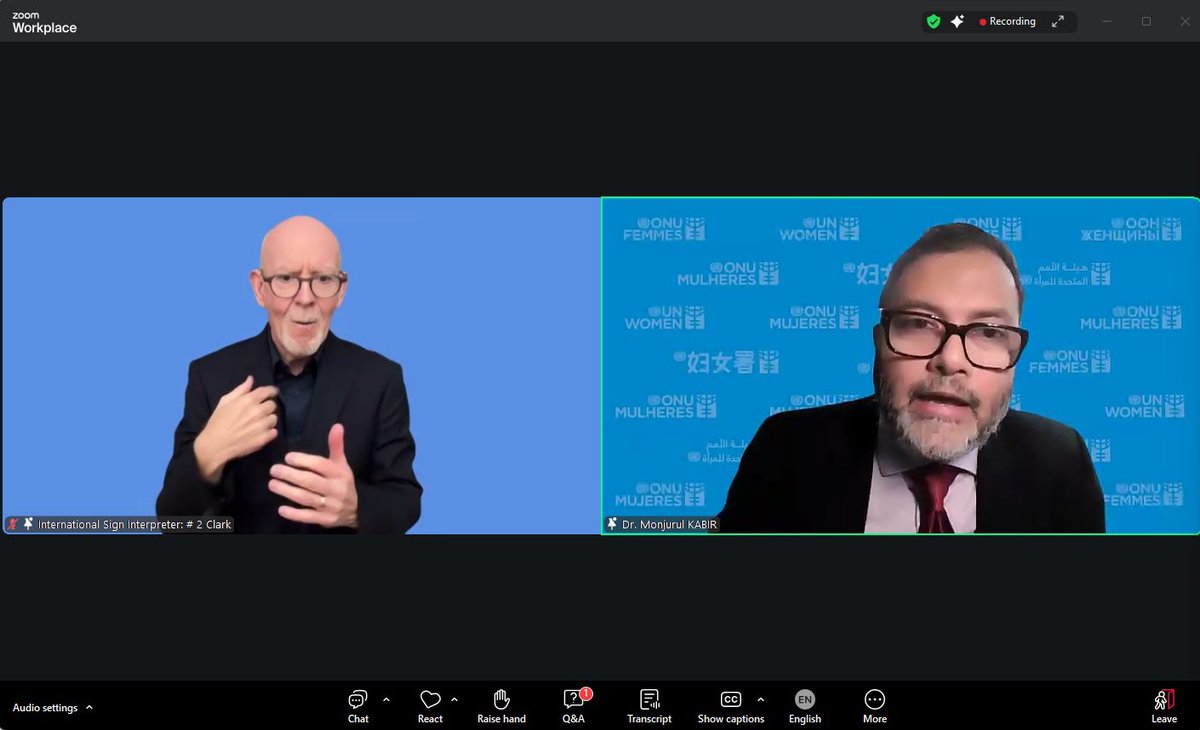This screenshot has height=730, width=1200.
Task: Select the International Sign Interpreter video tile
Action: pos(301,365)
